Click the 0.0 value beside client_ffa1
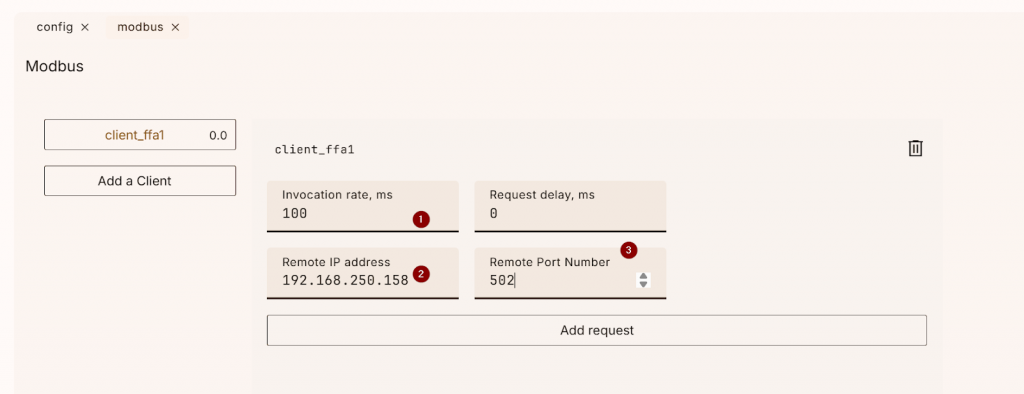 click(218, 136)
